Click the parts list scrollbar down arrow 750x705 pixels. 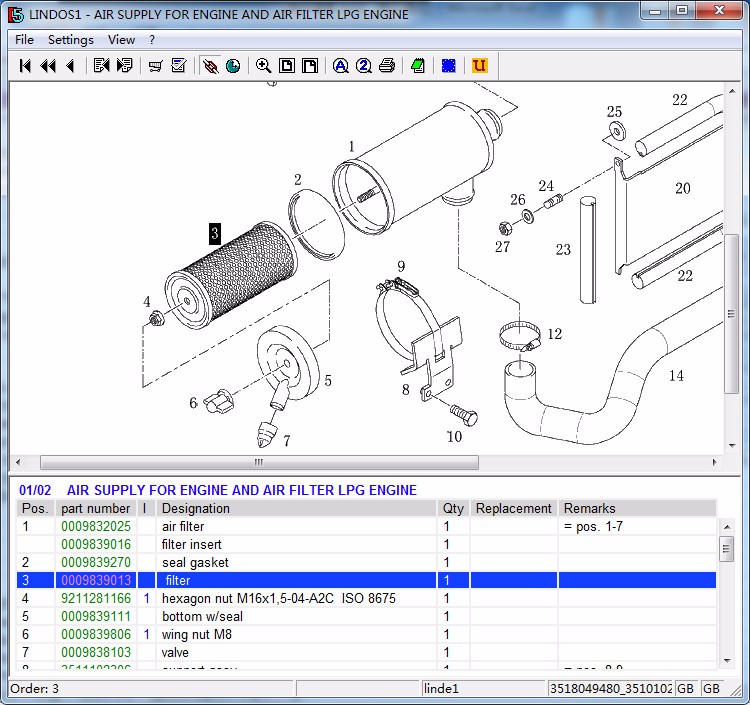pos(727,661)
